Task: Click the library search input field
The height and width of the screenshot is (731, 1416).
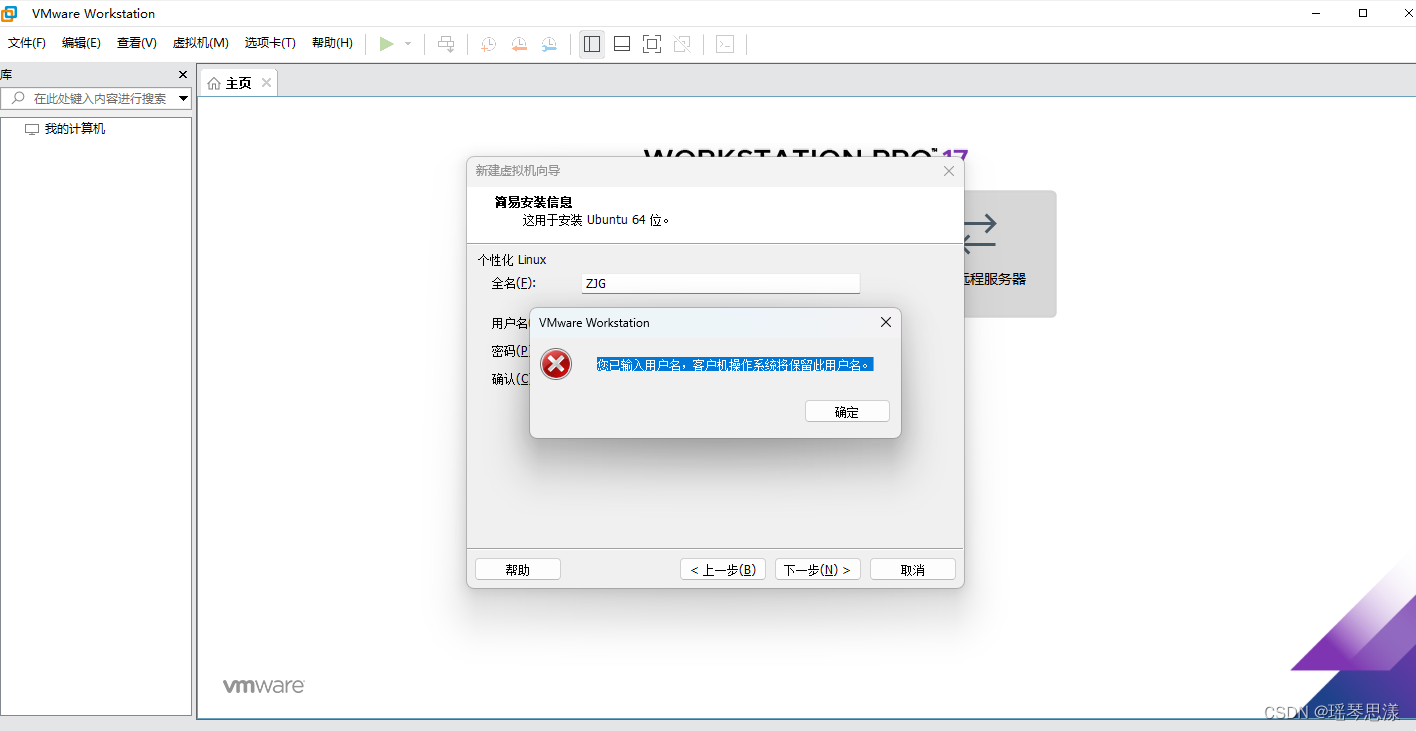Action: click(x=97, y=98)
